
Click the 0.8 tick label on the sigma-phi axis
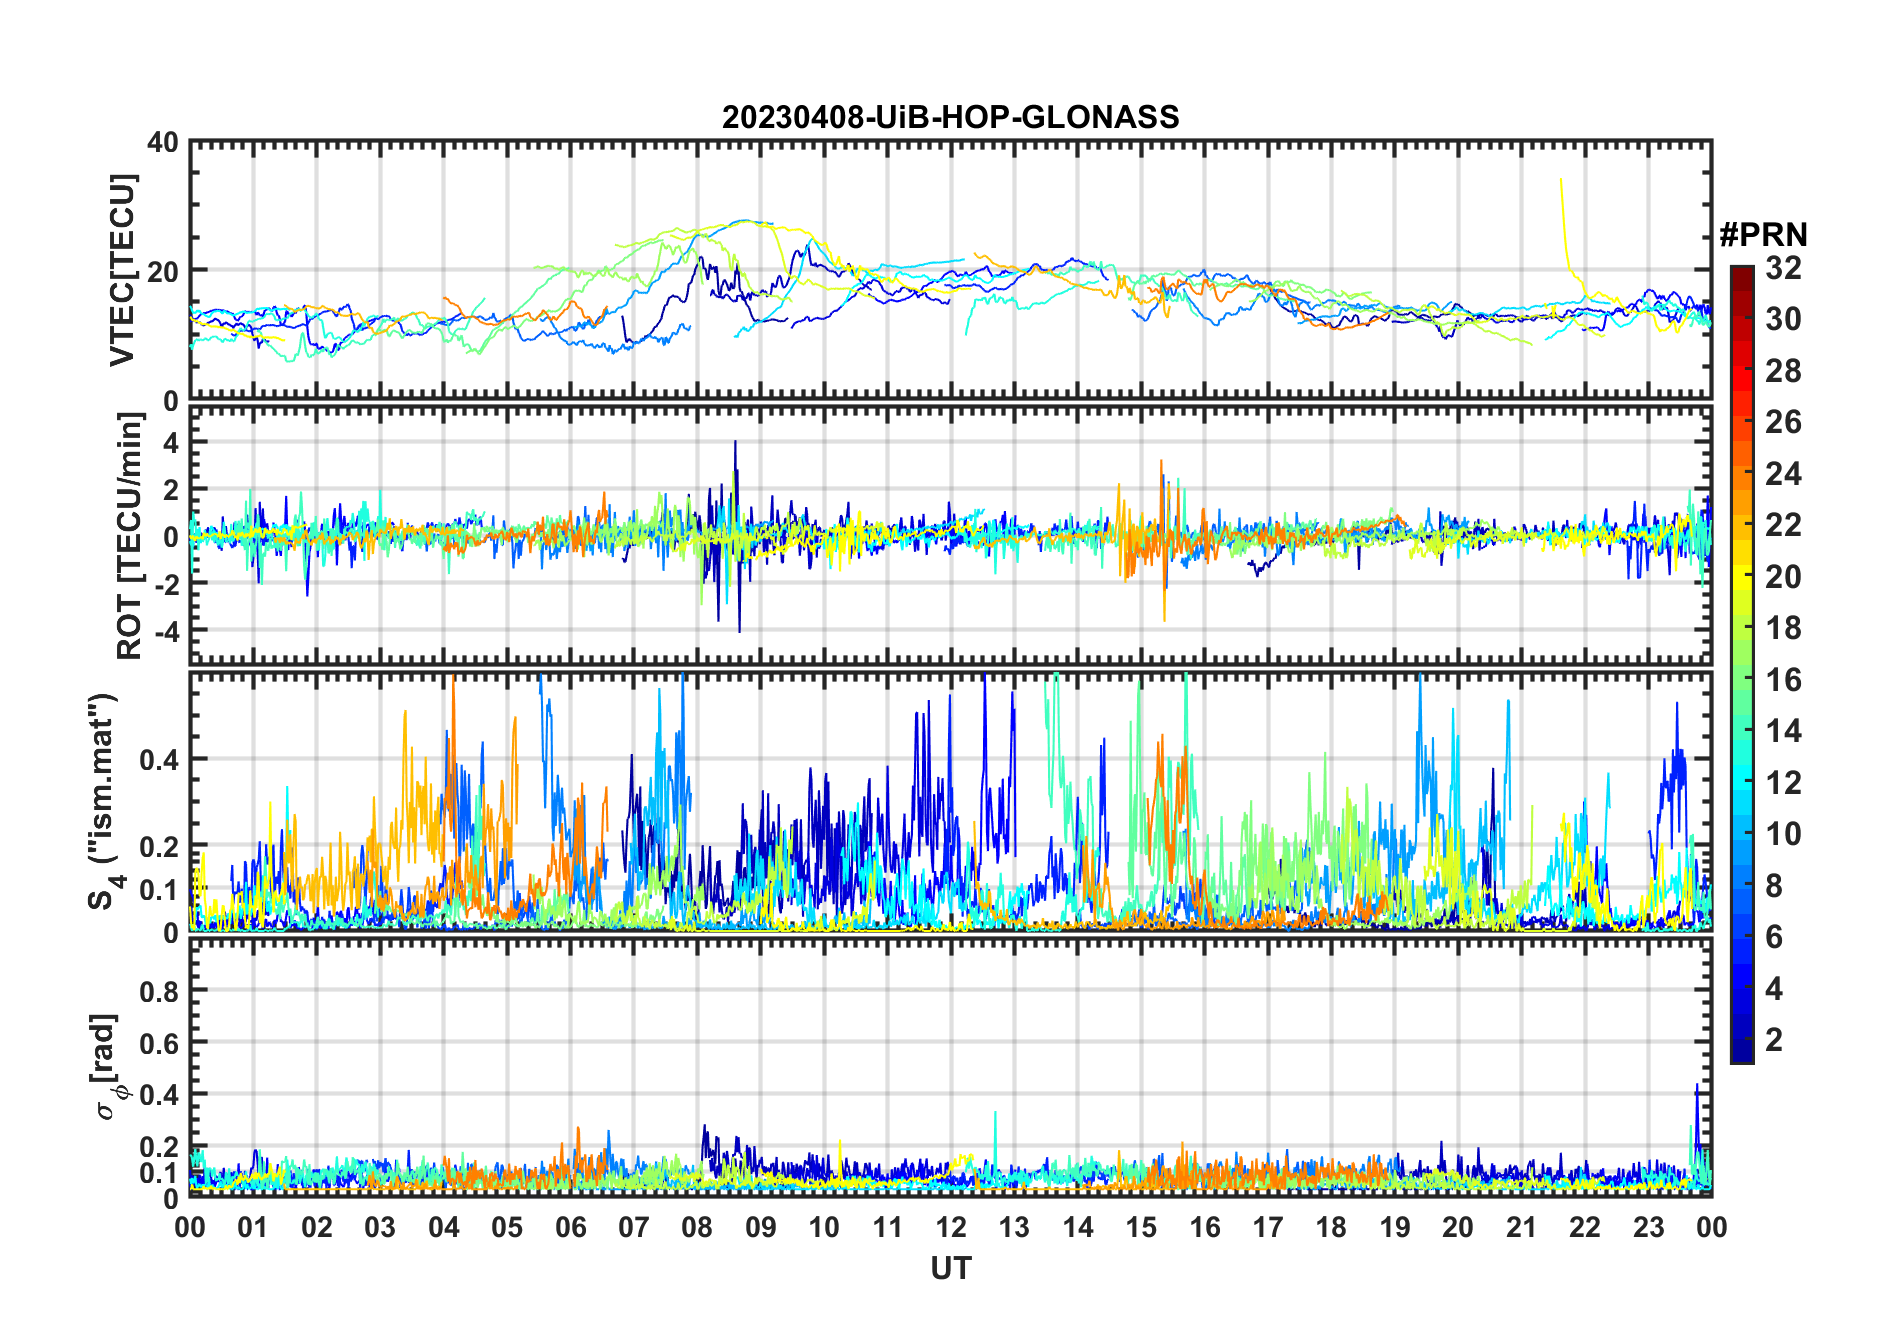160,991
